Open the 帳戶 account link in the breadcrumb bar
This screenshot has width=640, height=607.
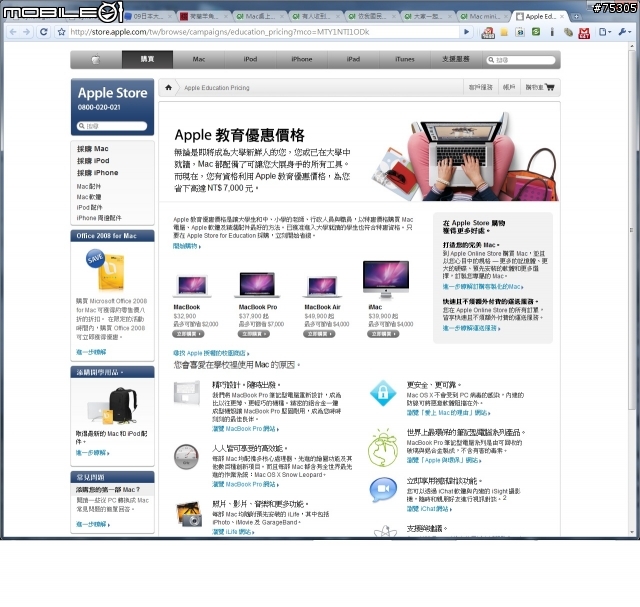coord(509,87)
